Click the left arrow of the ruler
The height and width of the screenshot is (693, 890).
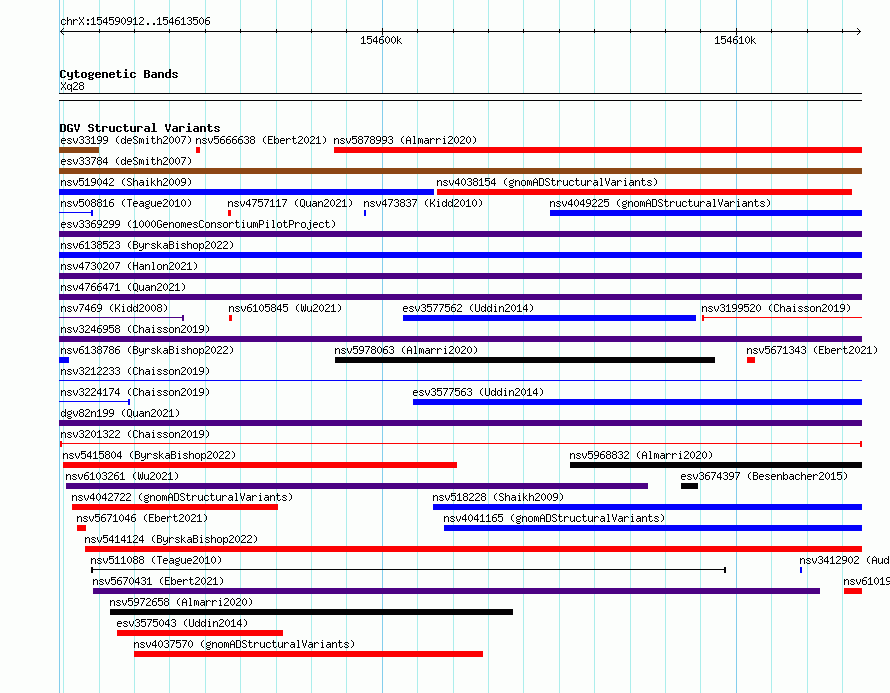pyautogui.click(x=62, y=32)
